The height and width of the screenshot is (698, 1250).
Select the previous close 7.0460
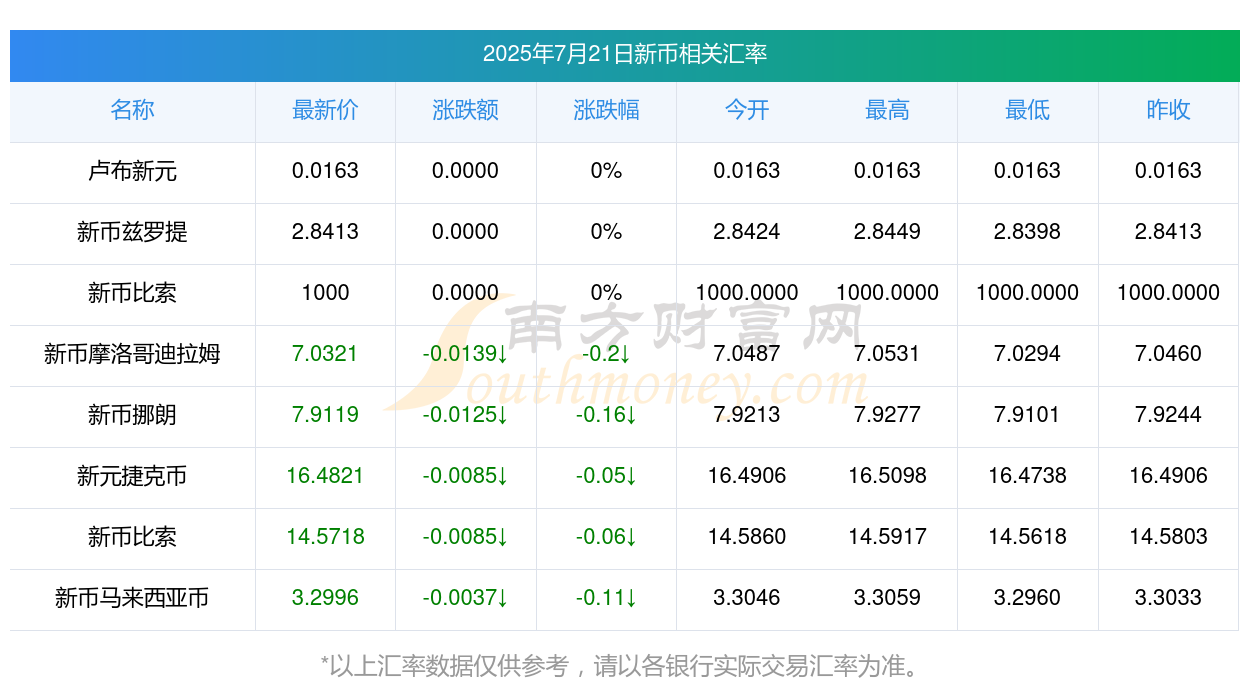(1168, 354)
